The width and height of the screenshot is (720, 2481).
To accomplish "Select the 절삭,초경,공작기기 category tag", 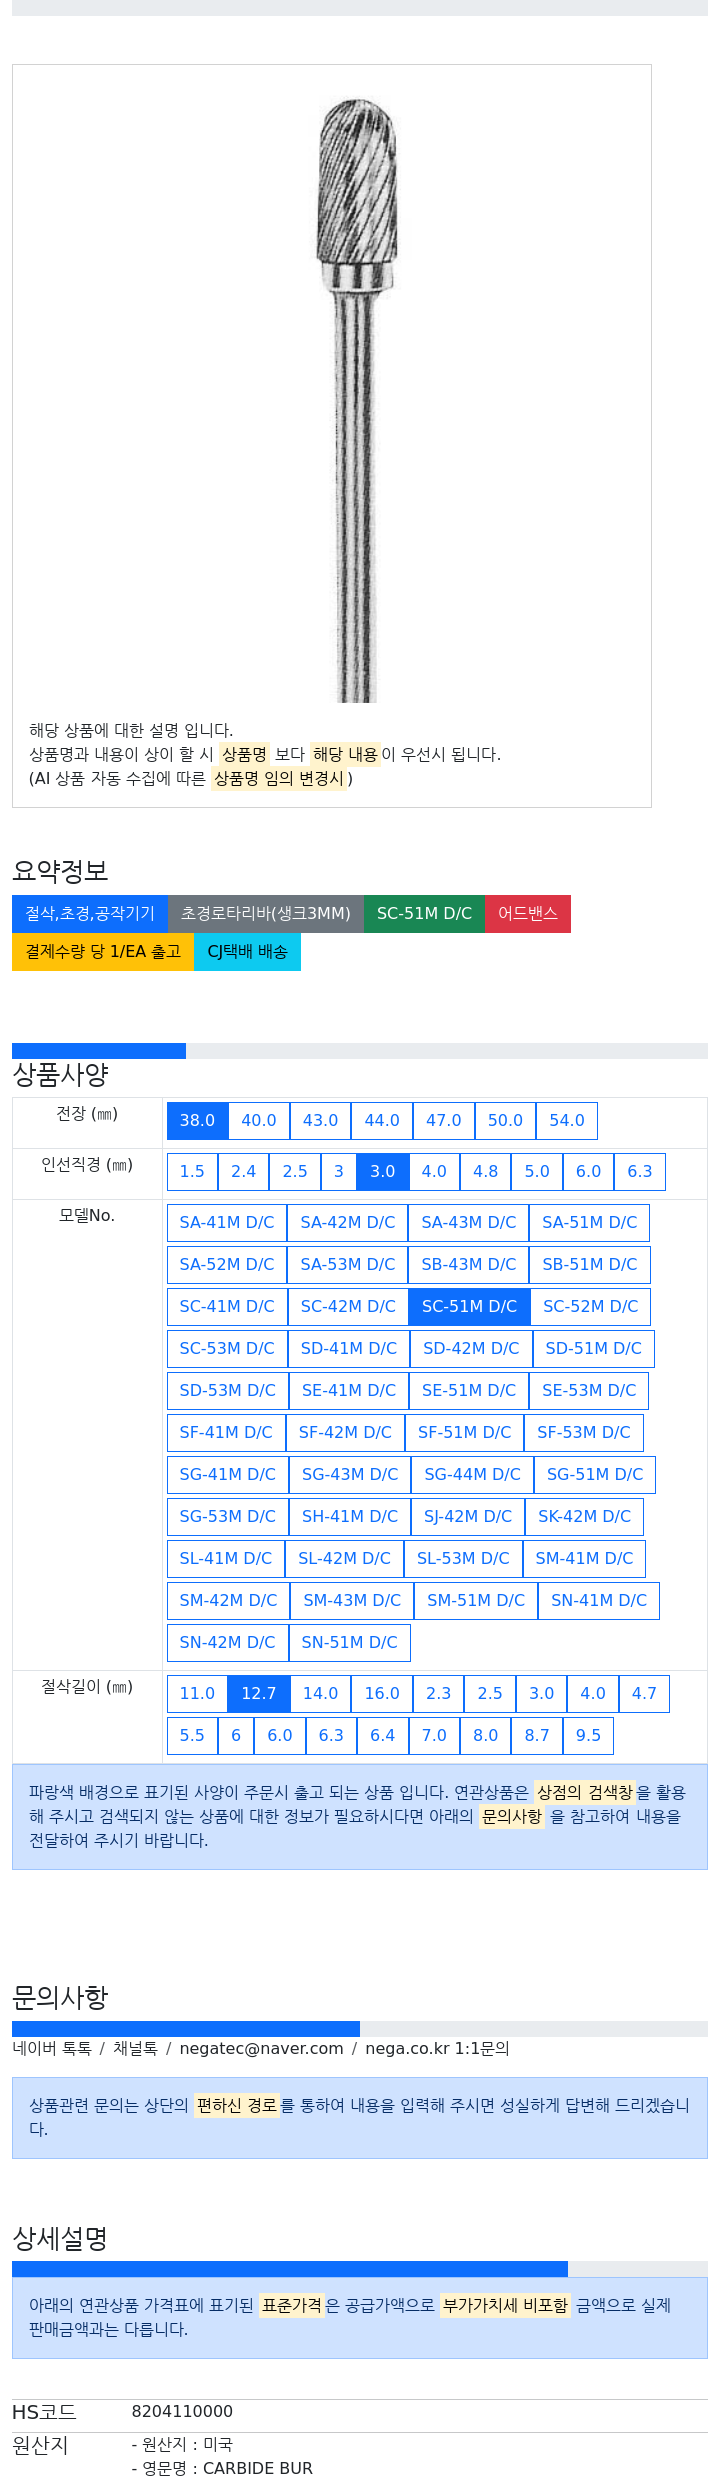I will tap(90, 913).
